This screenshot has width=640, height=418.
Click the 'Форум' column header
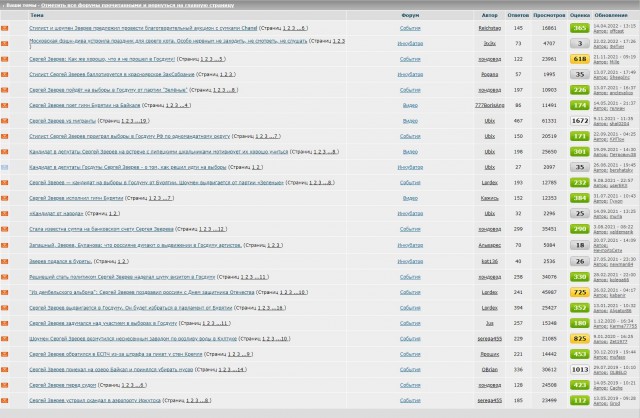tap(410, 15)
